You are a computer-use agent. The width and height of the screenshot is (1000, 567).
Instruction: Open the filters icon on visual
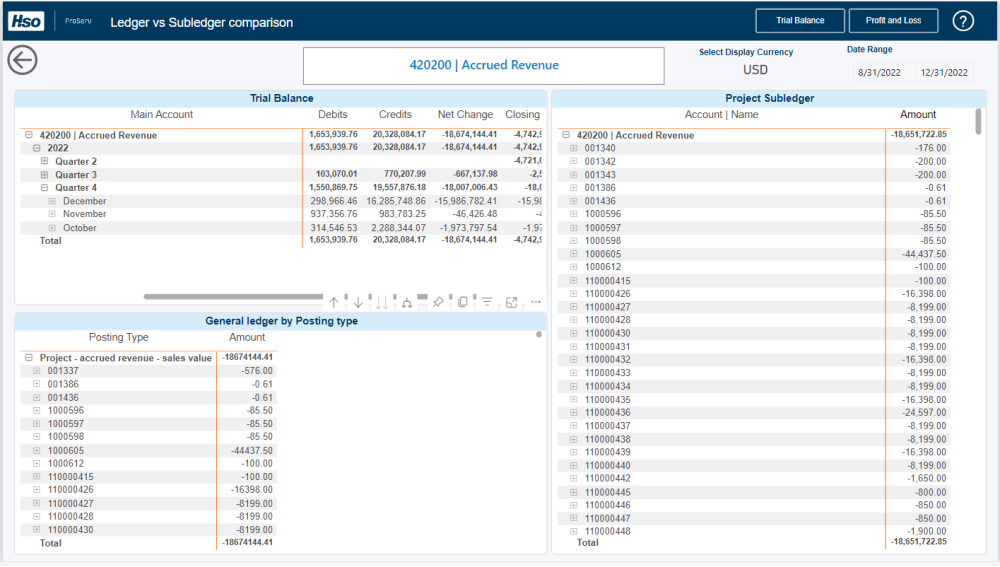[x=487, y=302]
